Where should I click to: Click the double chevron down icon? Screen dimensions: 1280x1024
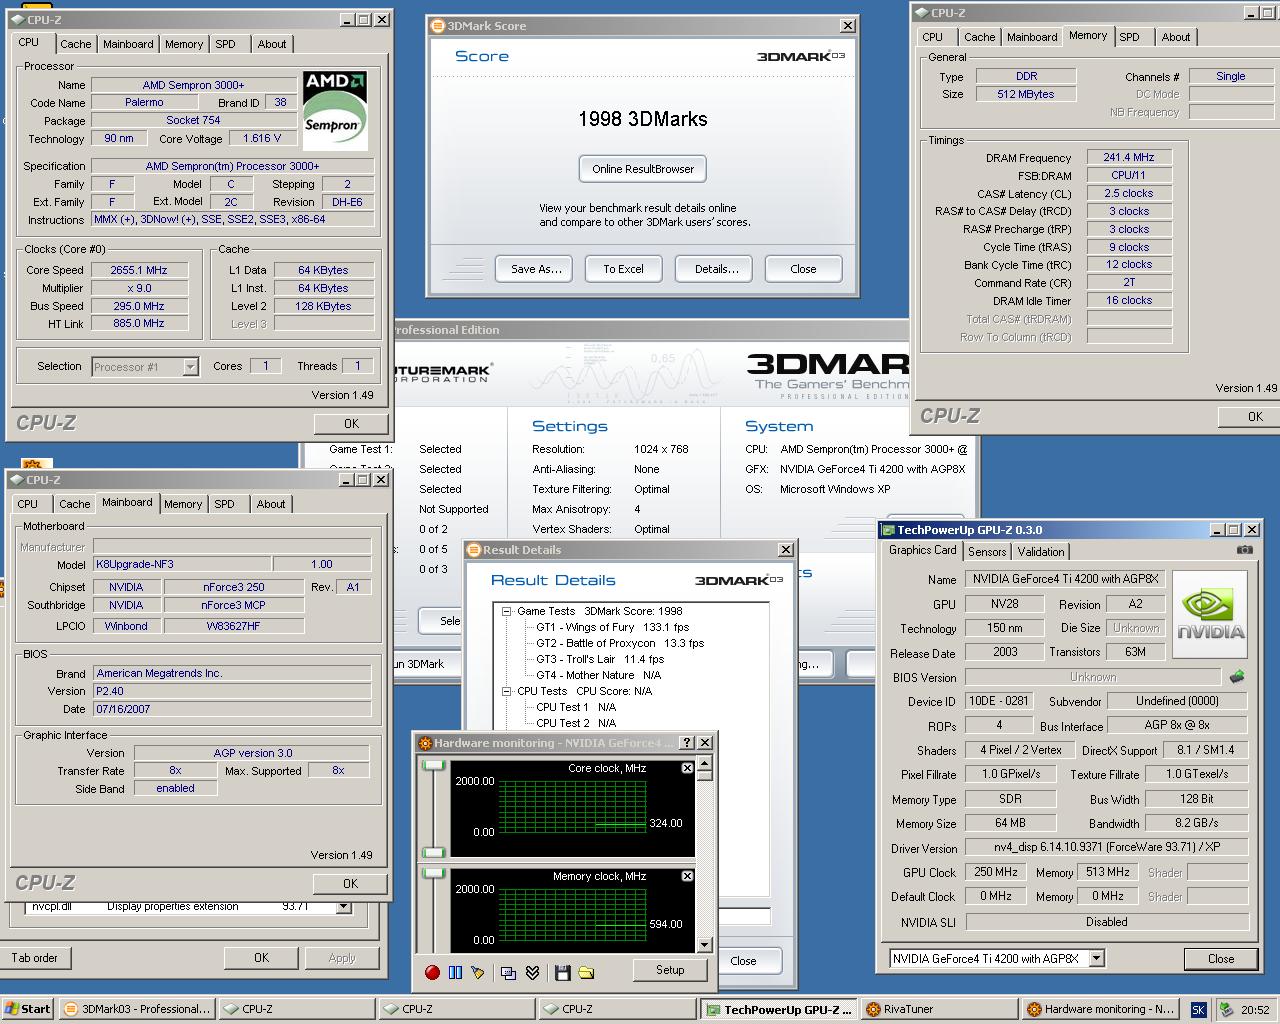point(532,972)
